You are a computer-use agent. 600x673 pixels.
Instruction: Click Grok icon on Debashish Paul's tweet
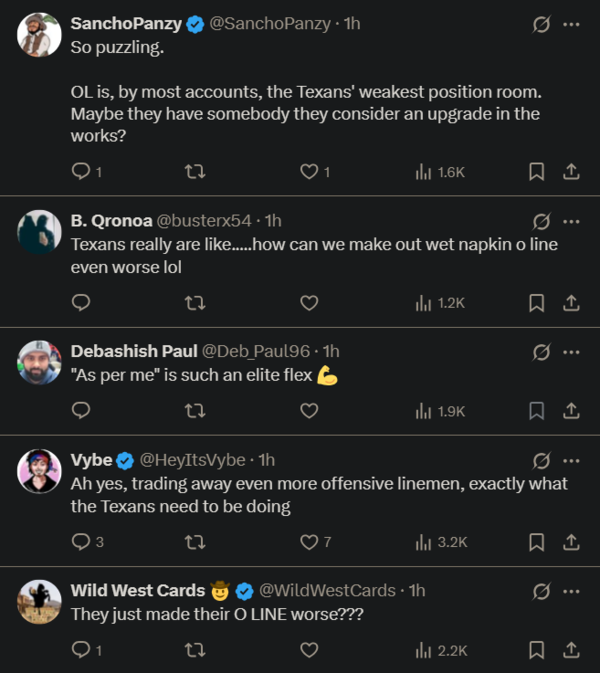tap(541, 351)
